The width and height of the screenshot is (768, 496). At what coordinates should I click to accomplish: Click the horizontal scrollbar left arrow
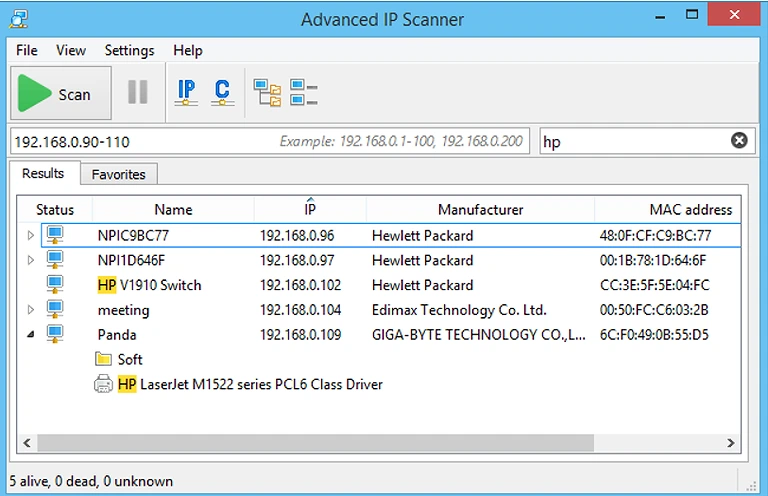pos(27,443)
